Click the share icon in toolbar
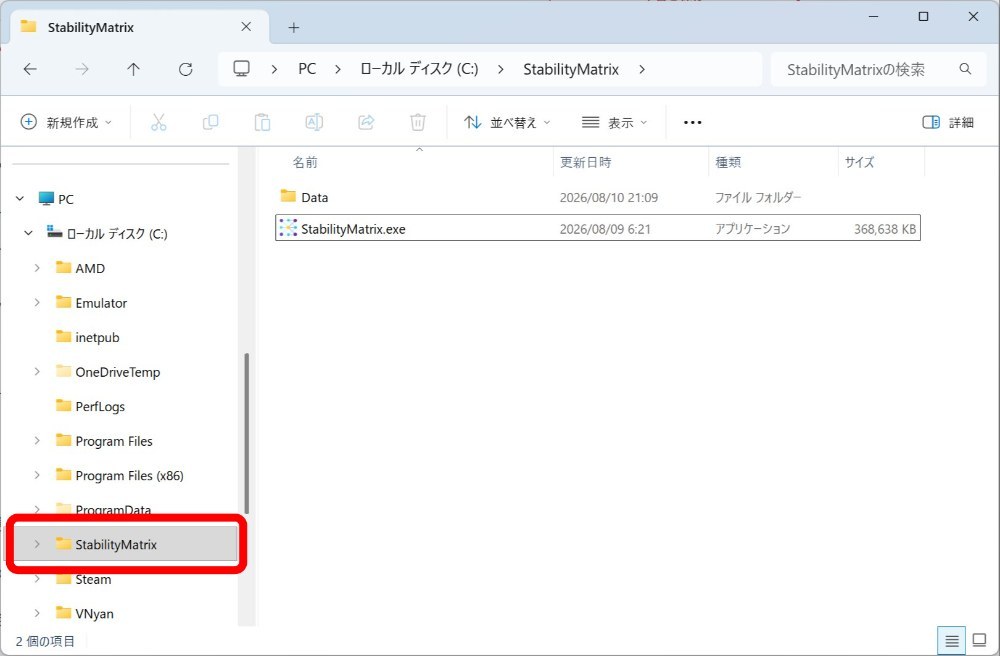This screenshot has height=656, width=1000. pyautogui.click(x=366, y=122)
